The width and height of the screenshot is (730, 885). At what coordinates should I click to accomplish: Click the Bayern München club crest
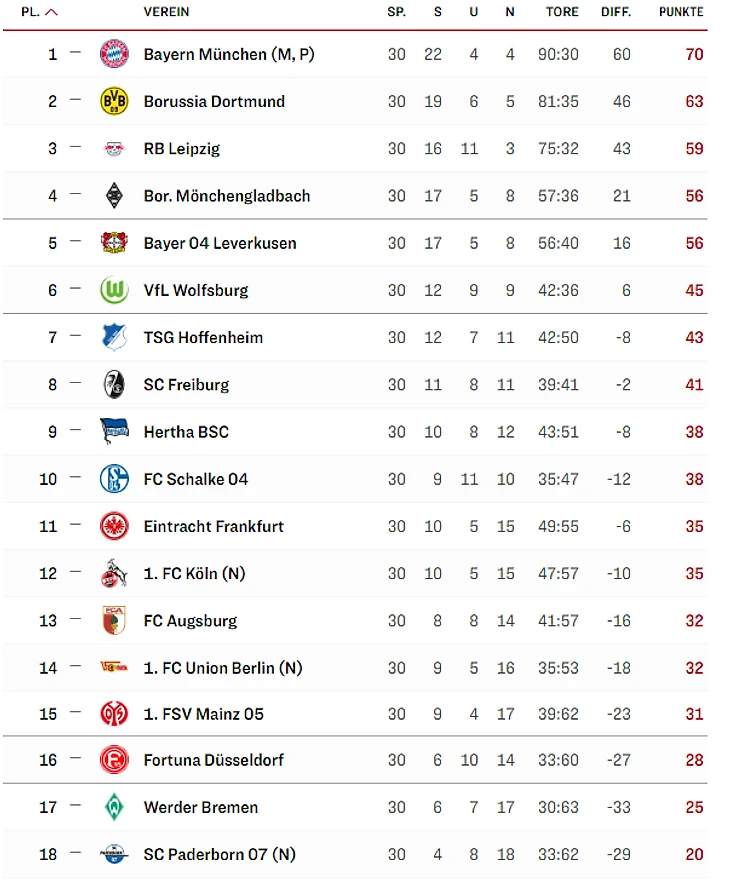(x=114, y=54)
